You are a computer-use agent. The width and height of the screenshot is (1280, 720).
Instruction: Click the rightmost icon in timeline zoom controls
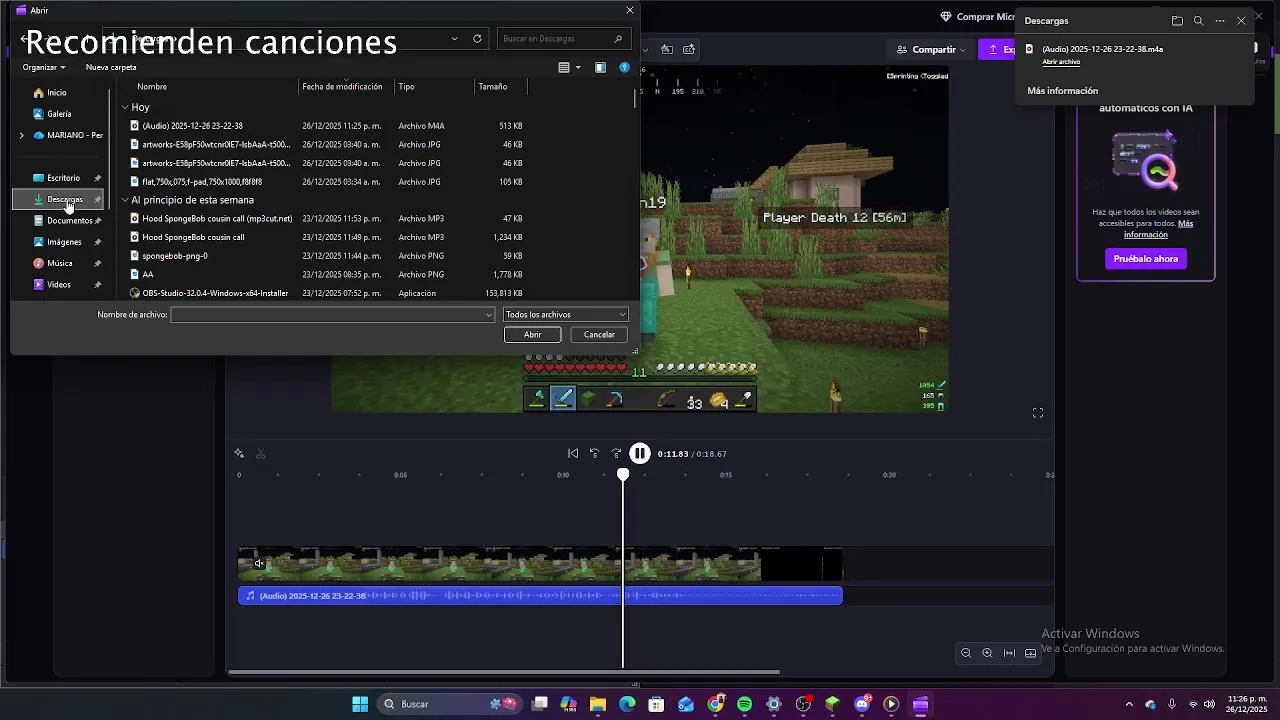pos(1031,653)
